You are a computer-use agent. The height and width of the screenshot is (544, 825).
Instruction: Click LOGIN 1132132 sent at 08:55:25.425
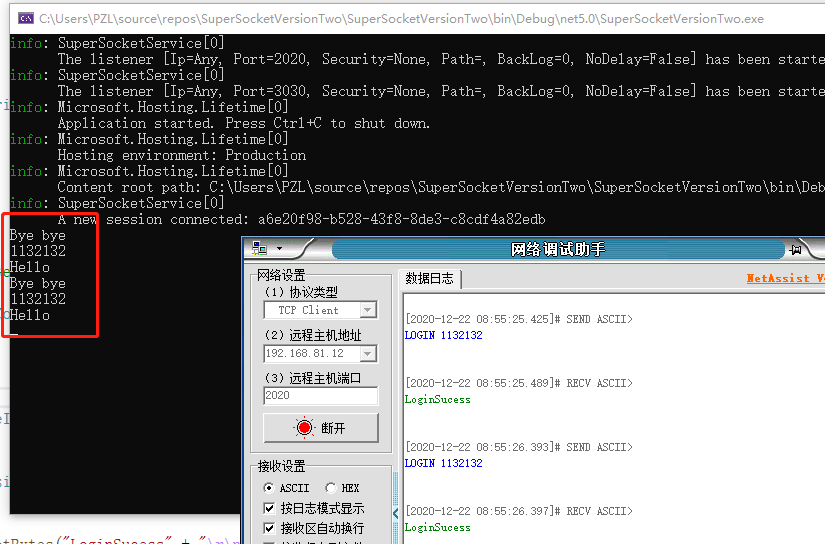pos(444,335)
